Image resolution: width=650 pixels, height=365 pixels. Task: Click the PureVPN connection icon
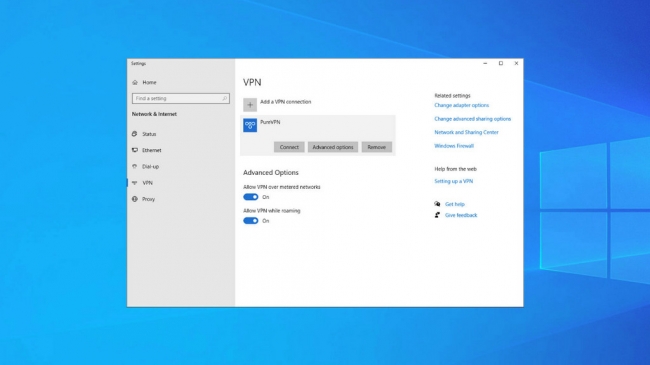(250, 125)
